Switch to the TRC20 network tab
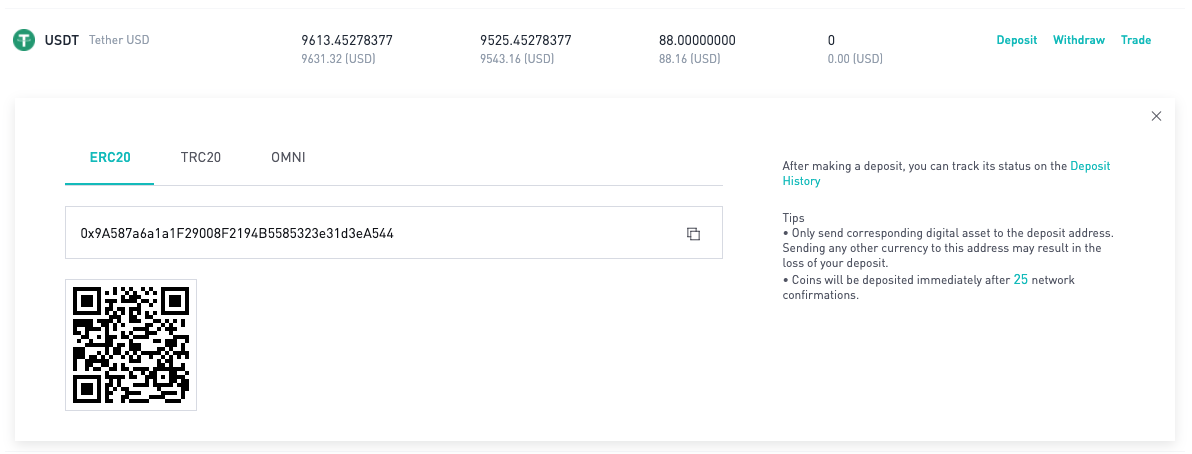1192x454 pixels. click(200, 158)
